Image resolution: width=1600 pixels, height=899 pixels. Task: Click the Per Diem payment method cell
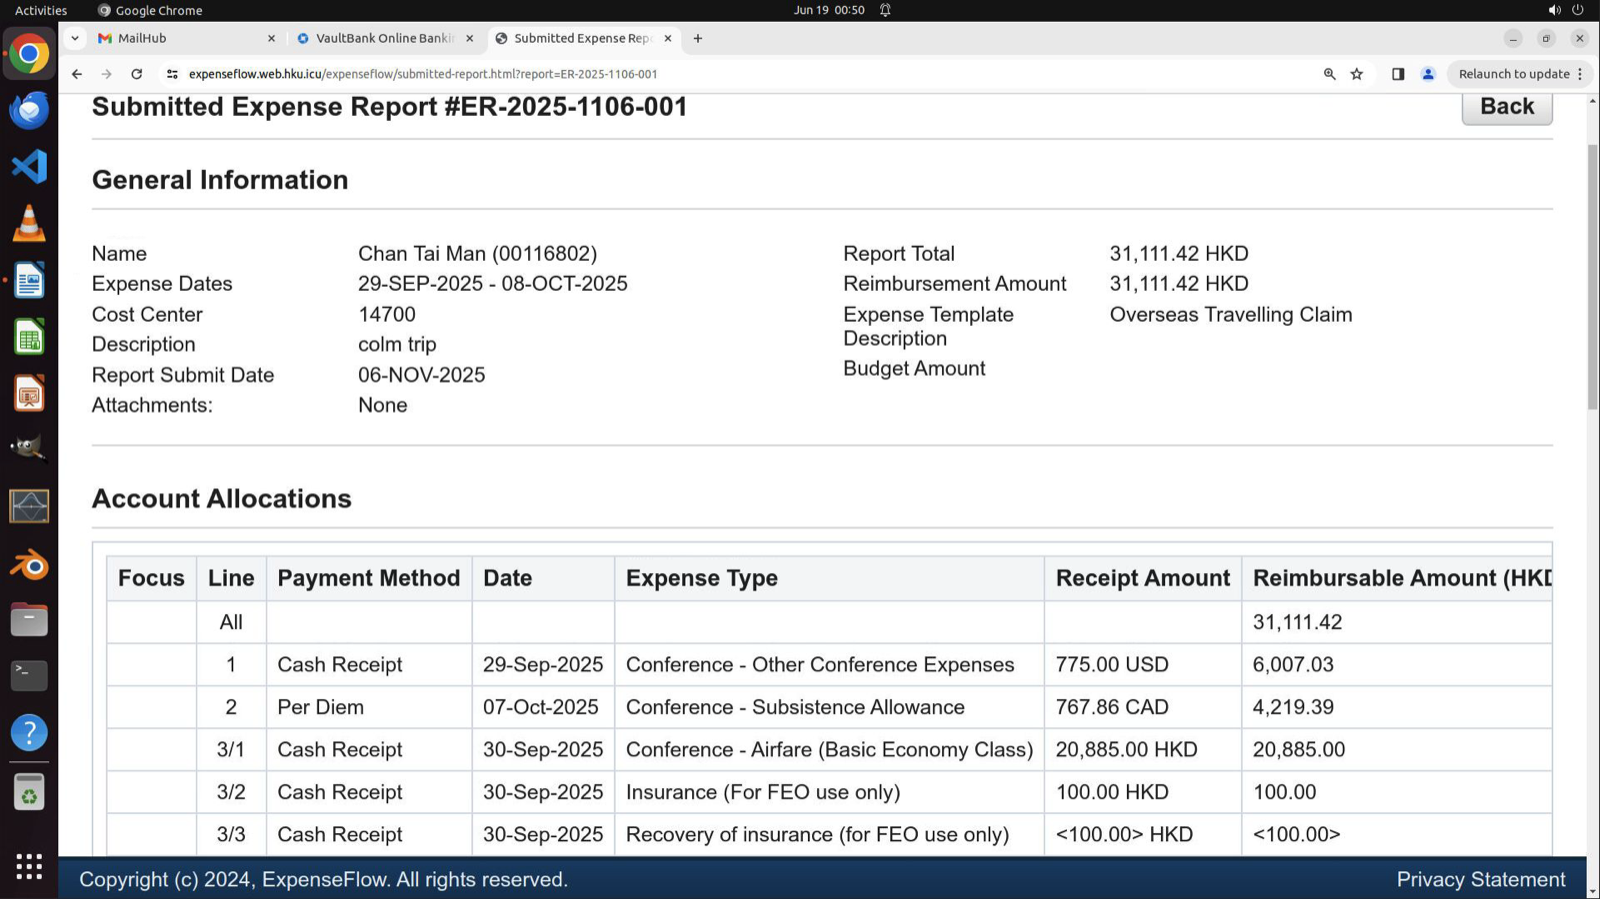coord(369,707)
